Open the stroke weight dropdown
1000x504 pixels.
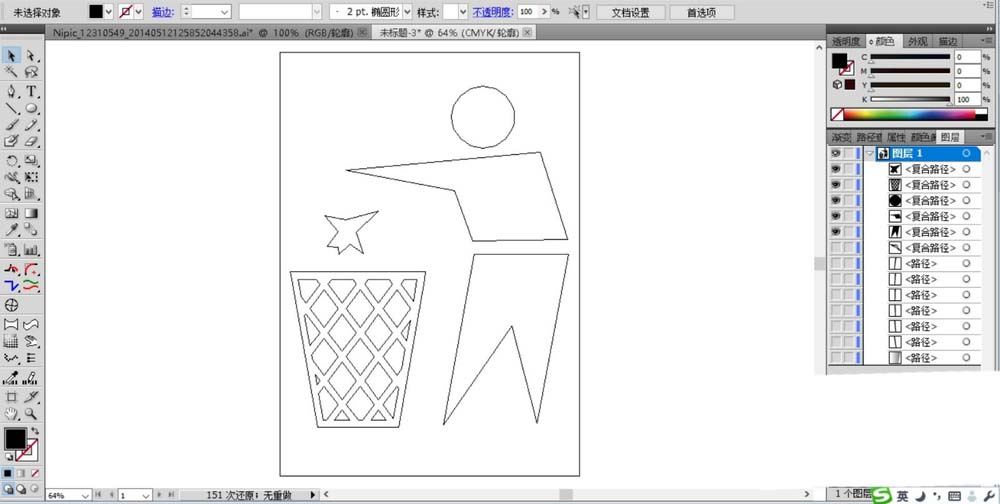pos(224,11)
